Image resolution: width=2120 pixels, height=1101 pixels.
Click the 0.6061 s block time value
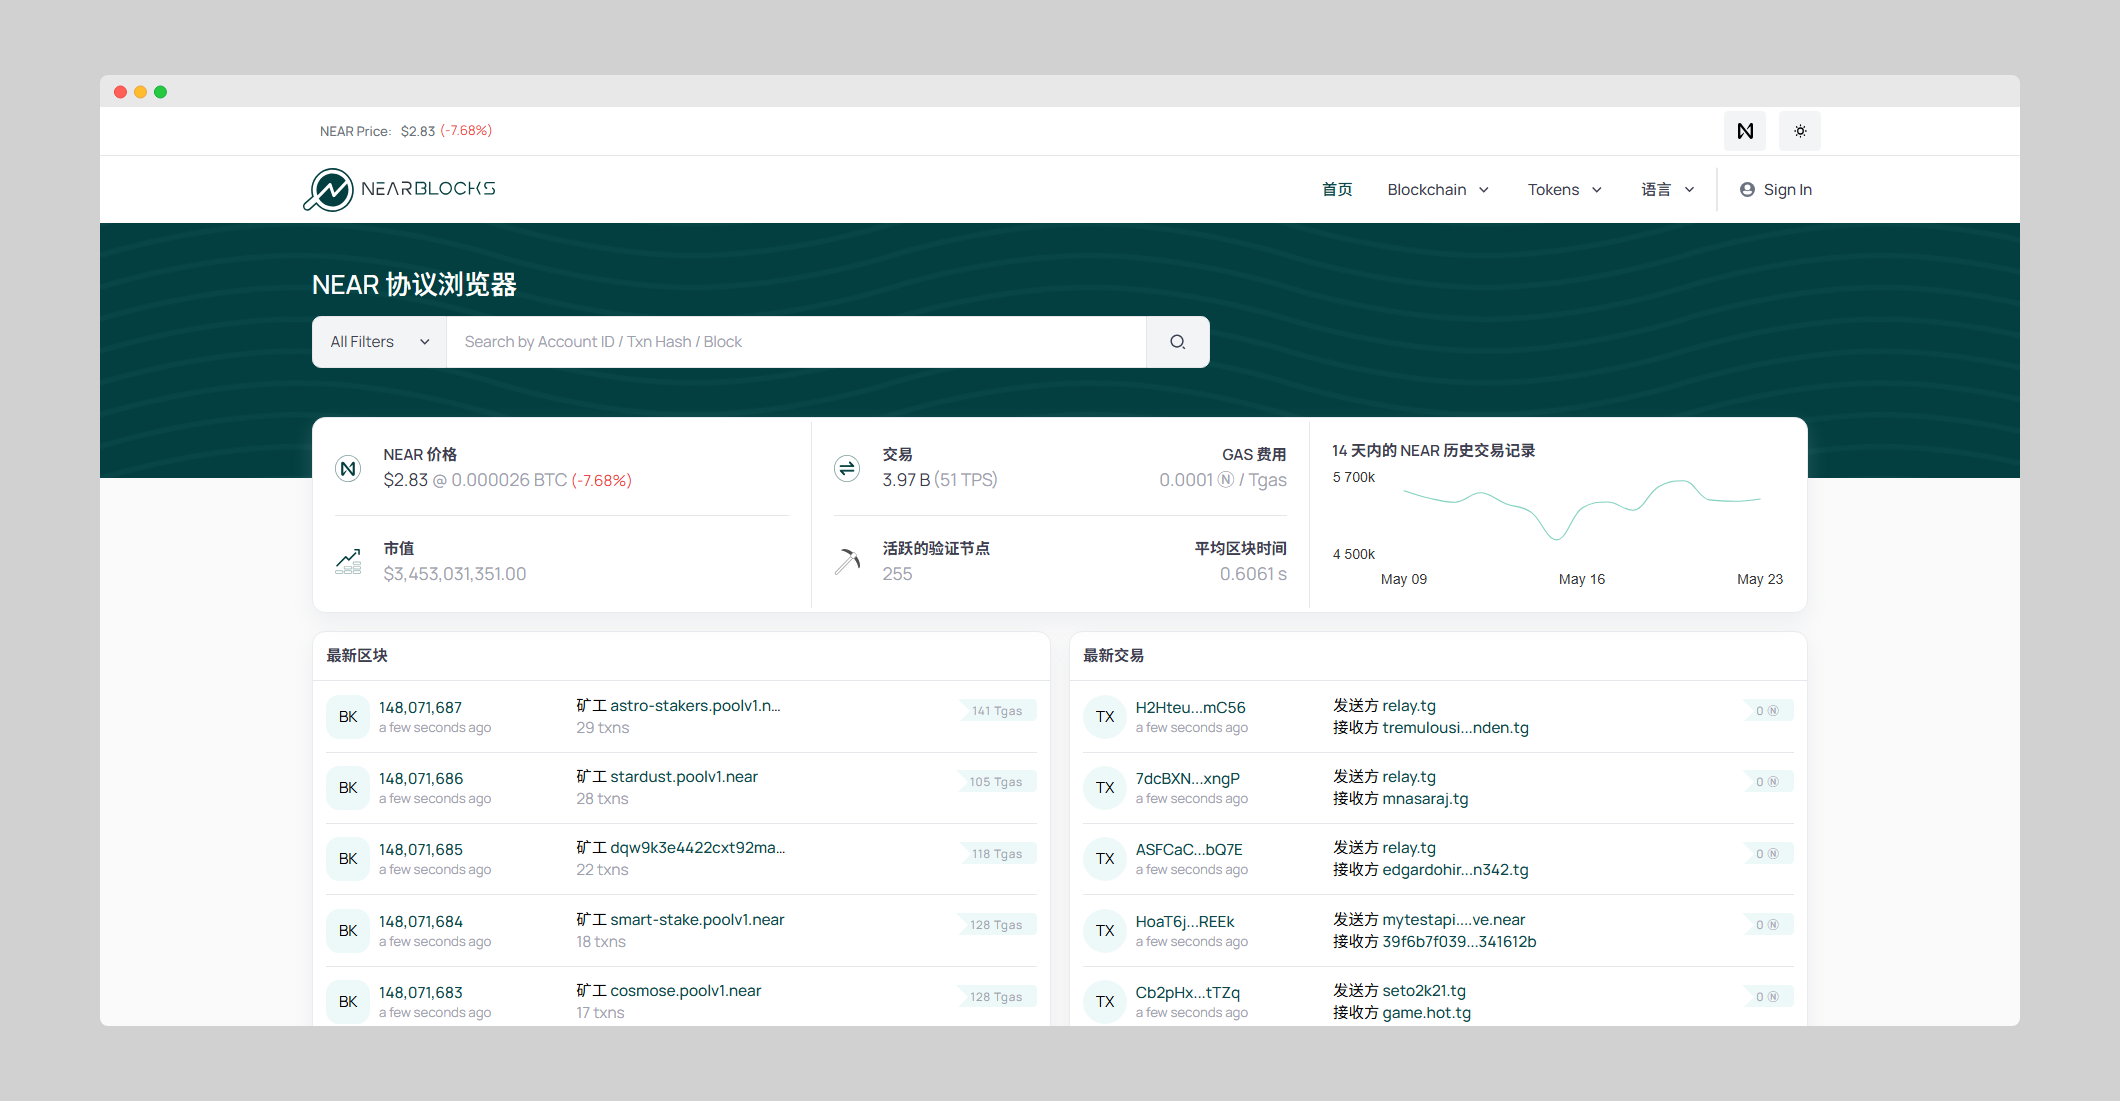pyautogui.click(x=1253, y=574)
